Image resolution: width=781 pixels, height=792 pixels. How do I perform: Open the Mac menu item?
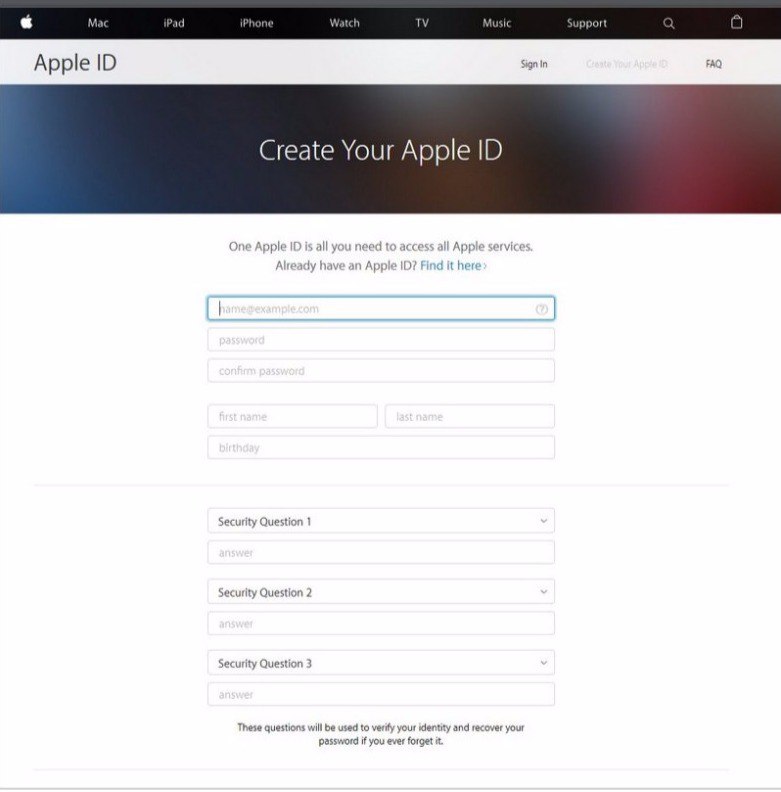(98, 23)
